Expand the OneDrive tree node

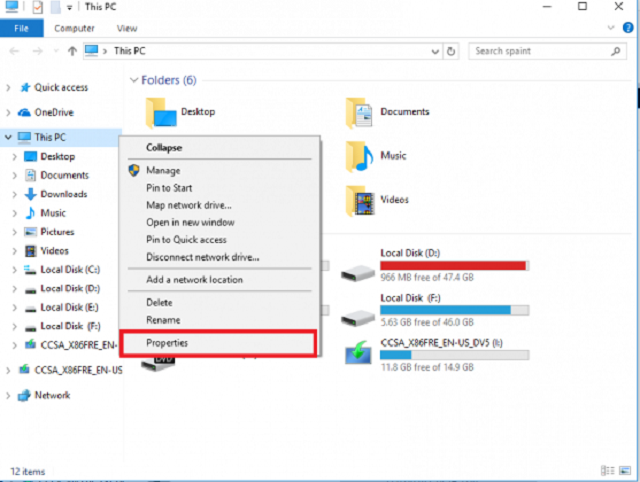[8, 112]
